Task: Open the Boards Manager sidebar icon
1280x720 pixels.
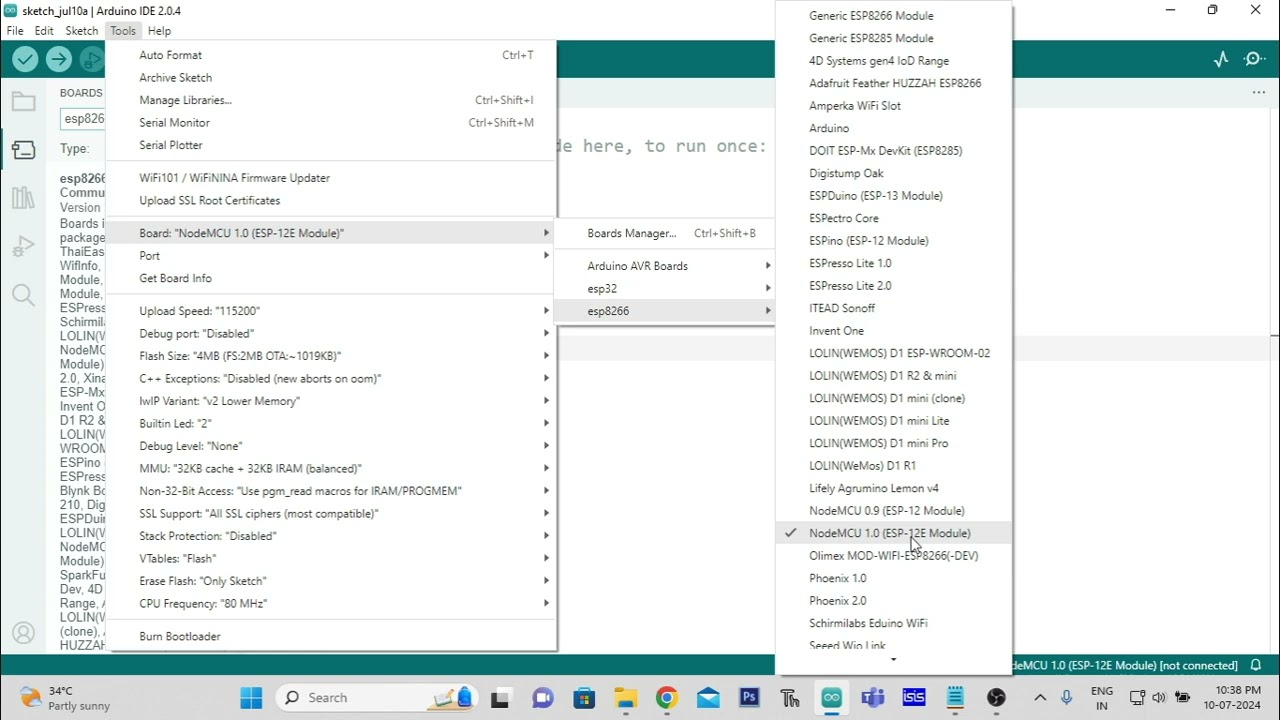Action: tap(23, 149)
